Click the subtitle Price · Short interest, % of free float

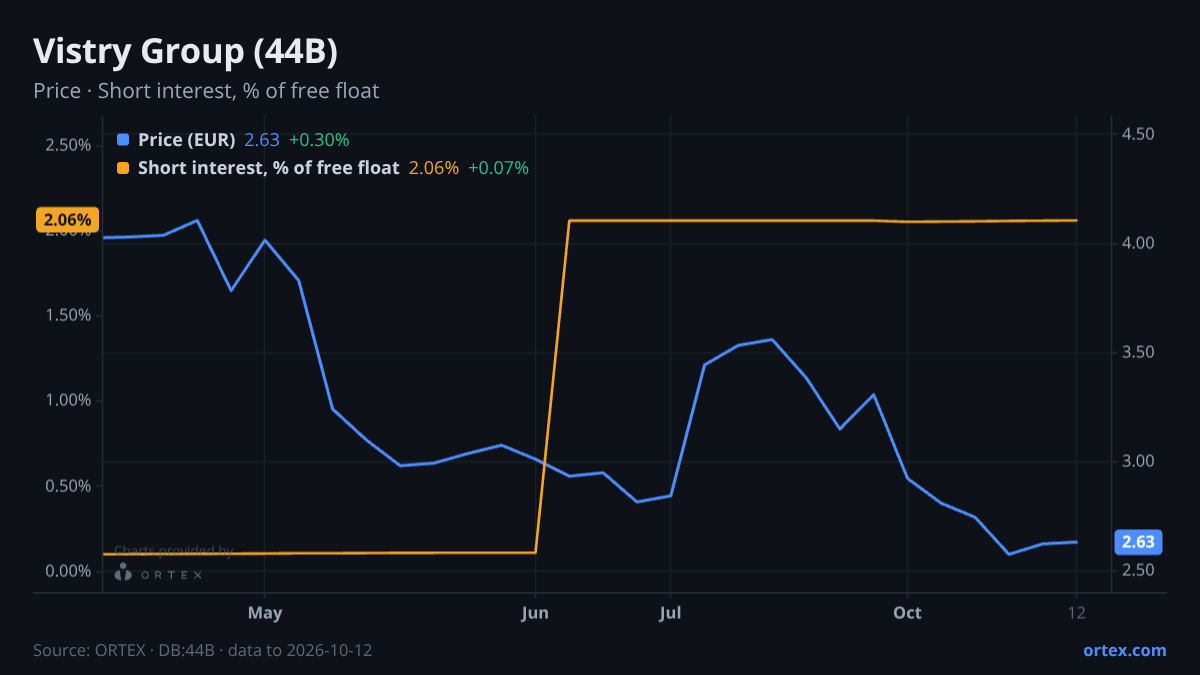pyautogui.click(x=206, y=91)
